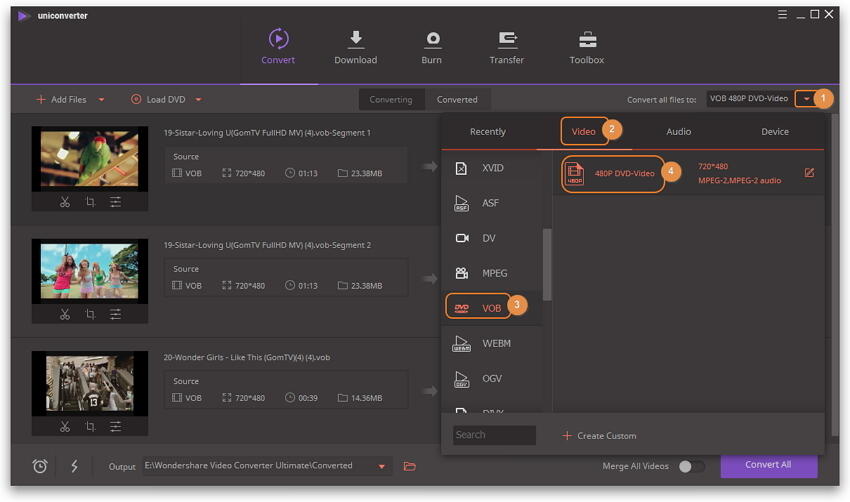This screenshot has height=502, width=850.
Task: Trim the Segment 1 video with scissors
Action: coord(65,202)
